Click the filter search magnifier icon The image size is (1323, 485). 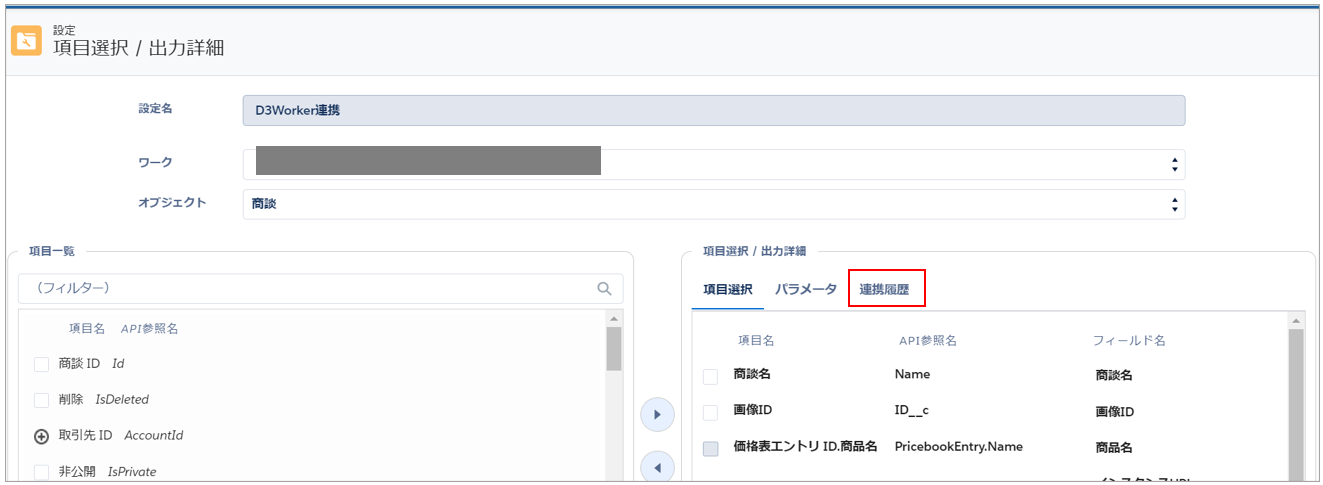tap(604, 288)
